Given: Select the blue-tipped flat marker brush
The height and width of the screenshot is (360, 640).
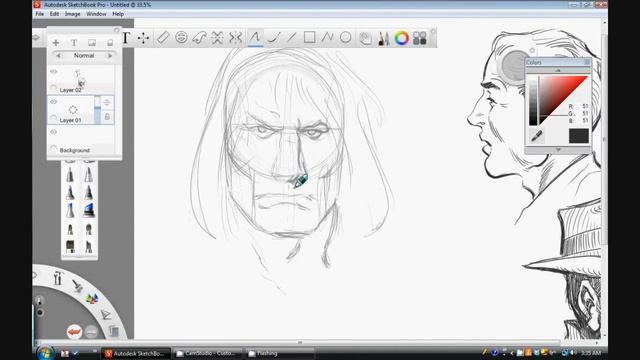Looking at the screenshot, I should pyautogui.click(x=89, y=210).
